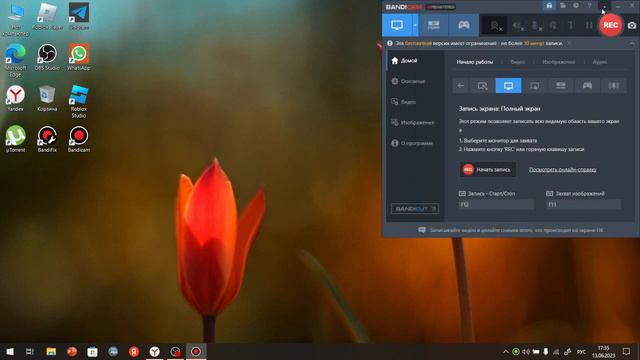
Task: Open the Основные settings section
Action: [x=408, y=81]
